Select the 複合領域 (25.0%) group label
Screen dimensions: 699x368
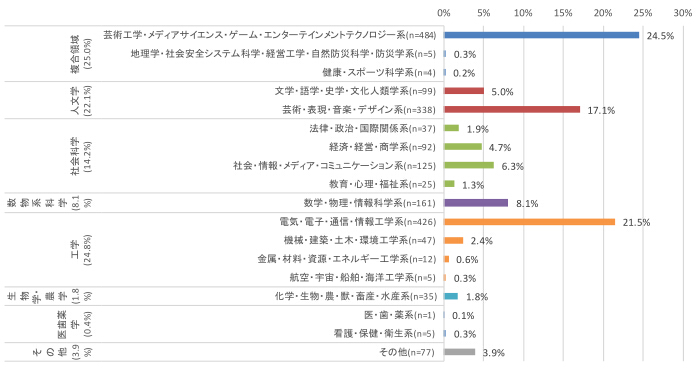80,54
